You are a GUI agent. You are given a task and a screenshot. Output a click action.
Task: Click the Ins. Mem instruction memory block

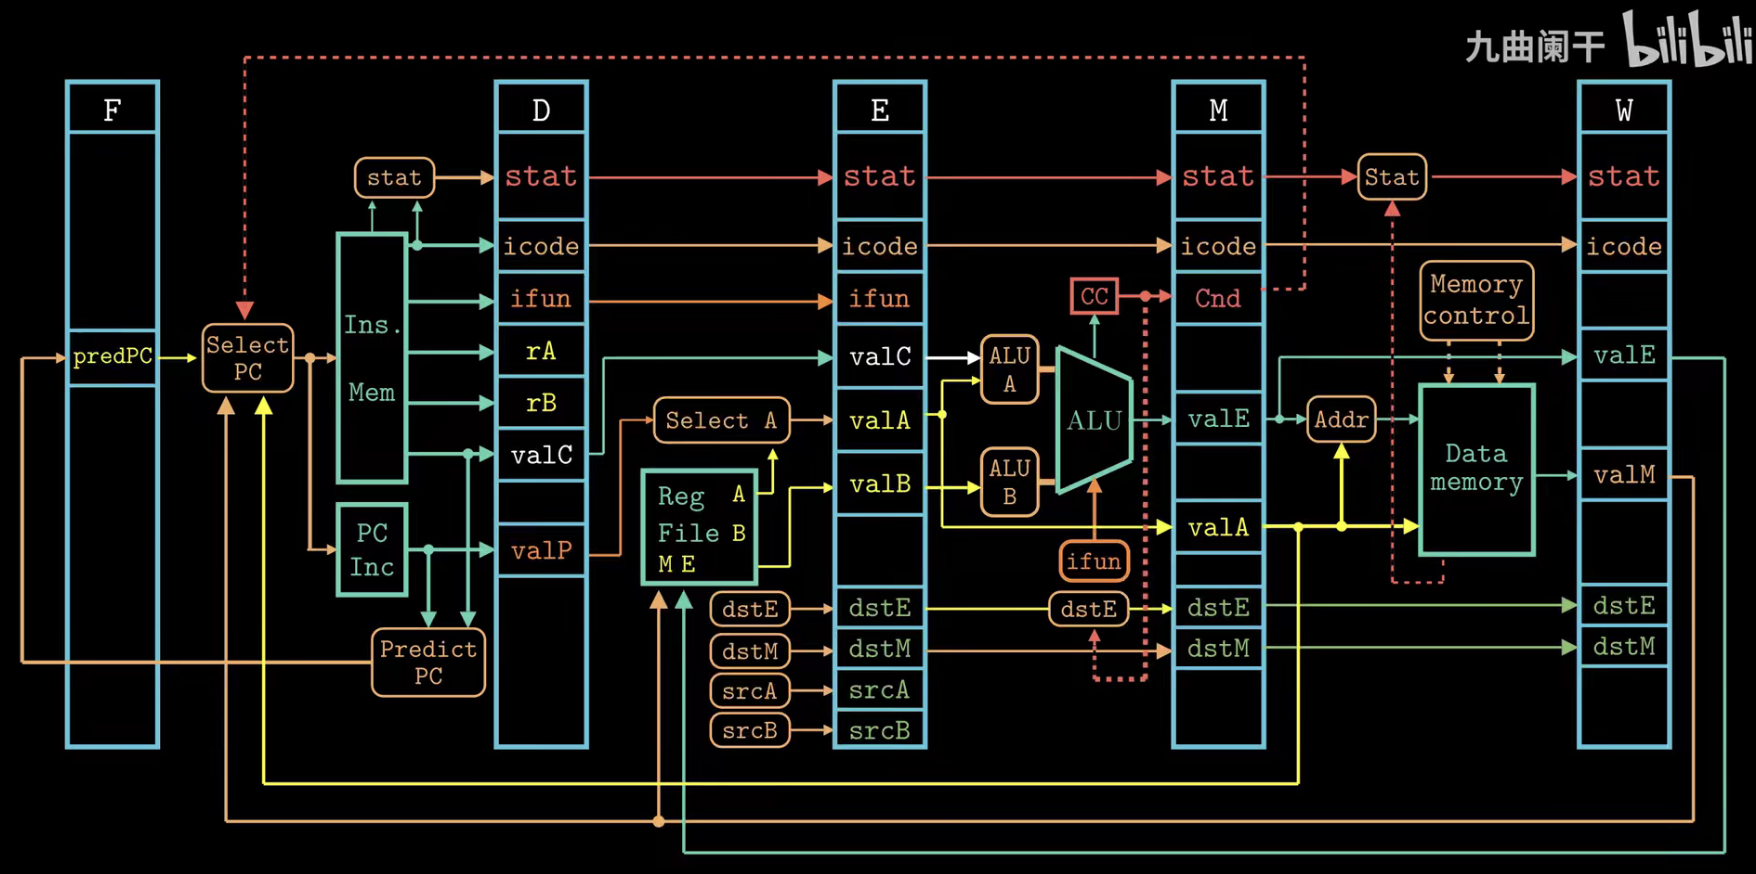(372, 358)
